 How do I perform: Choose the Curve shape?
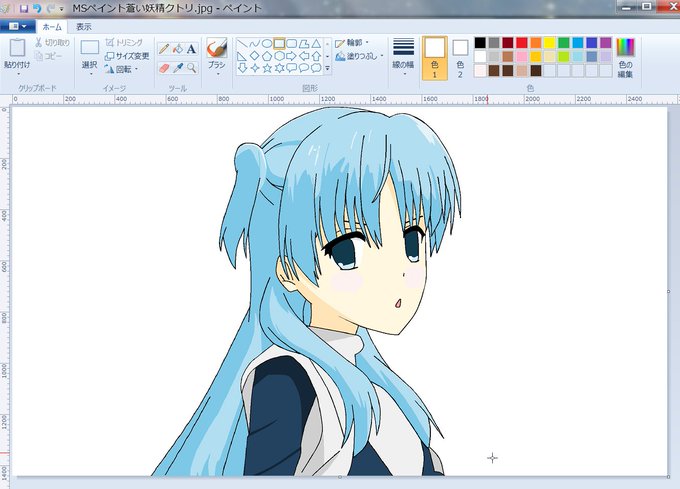click(255, 44)
